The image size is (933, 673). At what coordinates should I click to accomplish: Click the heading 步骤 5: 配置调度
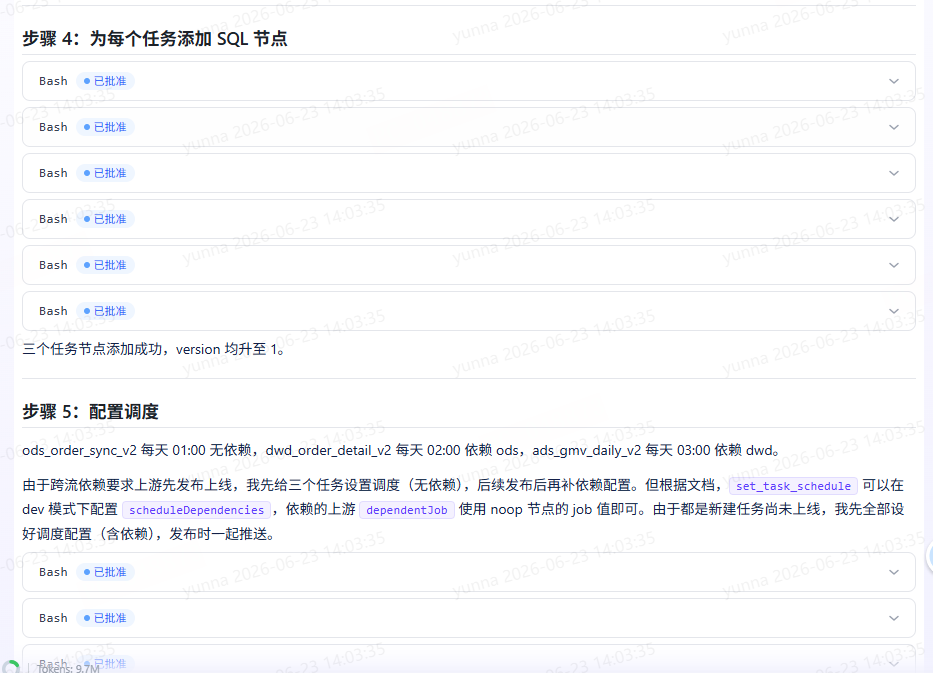90,412
